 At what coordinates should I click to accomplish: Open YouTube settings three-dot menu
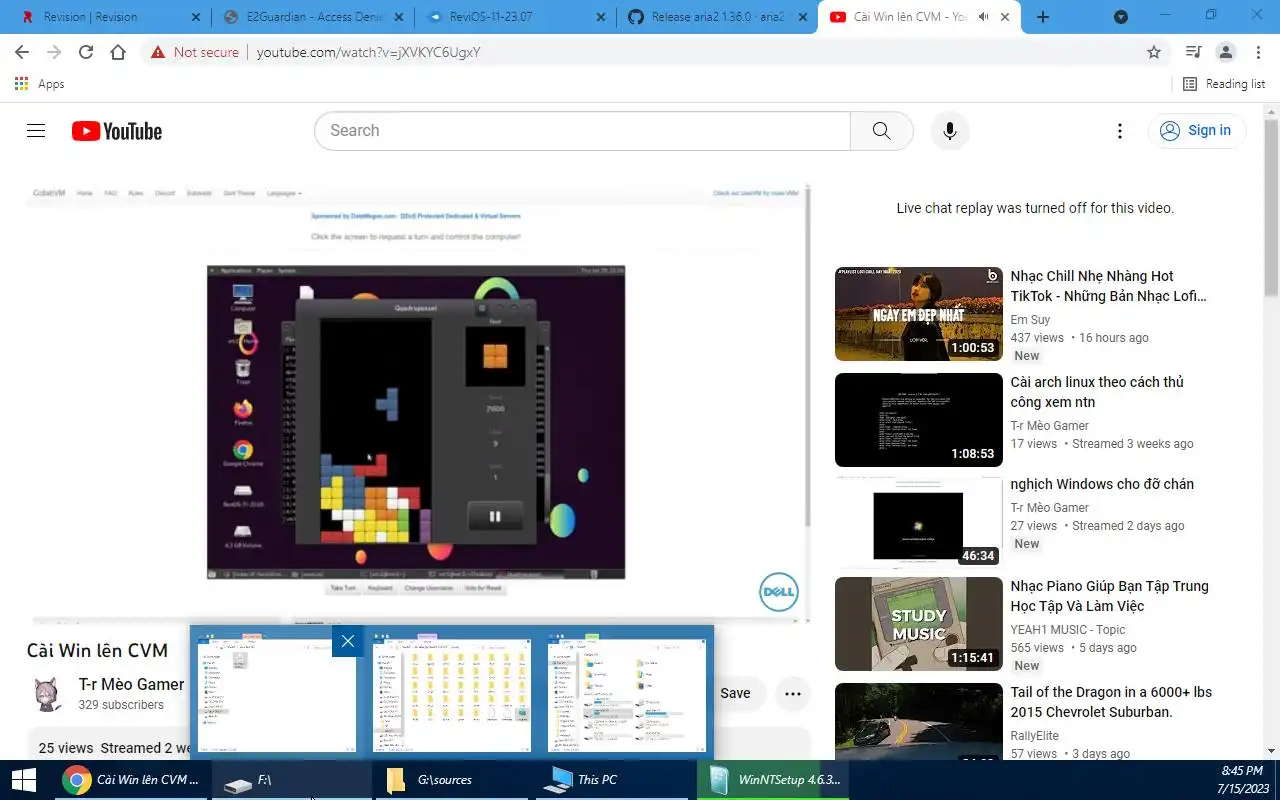click(x=1120, y=131)
